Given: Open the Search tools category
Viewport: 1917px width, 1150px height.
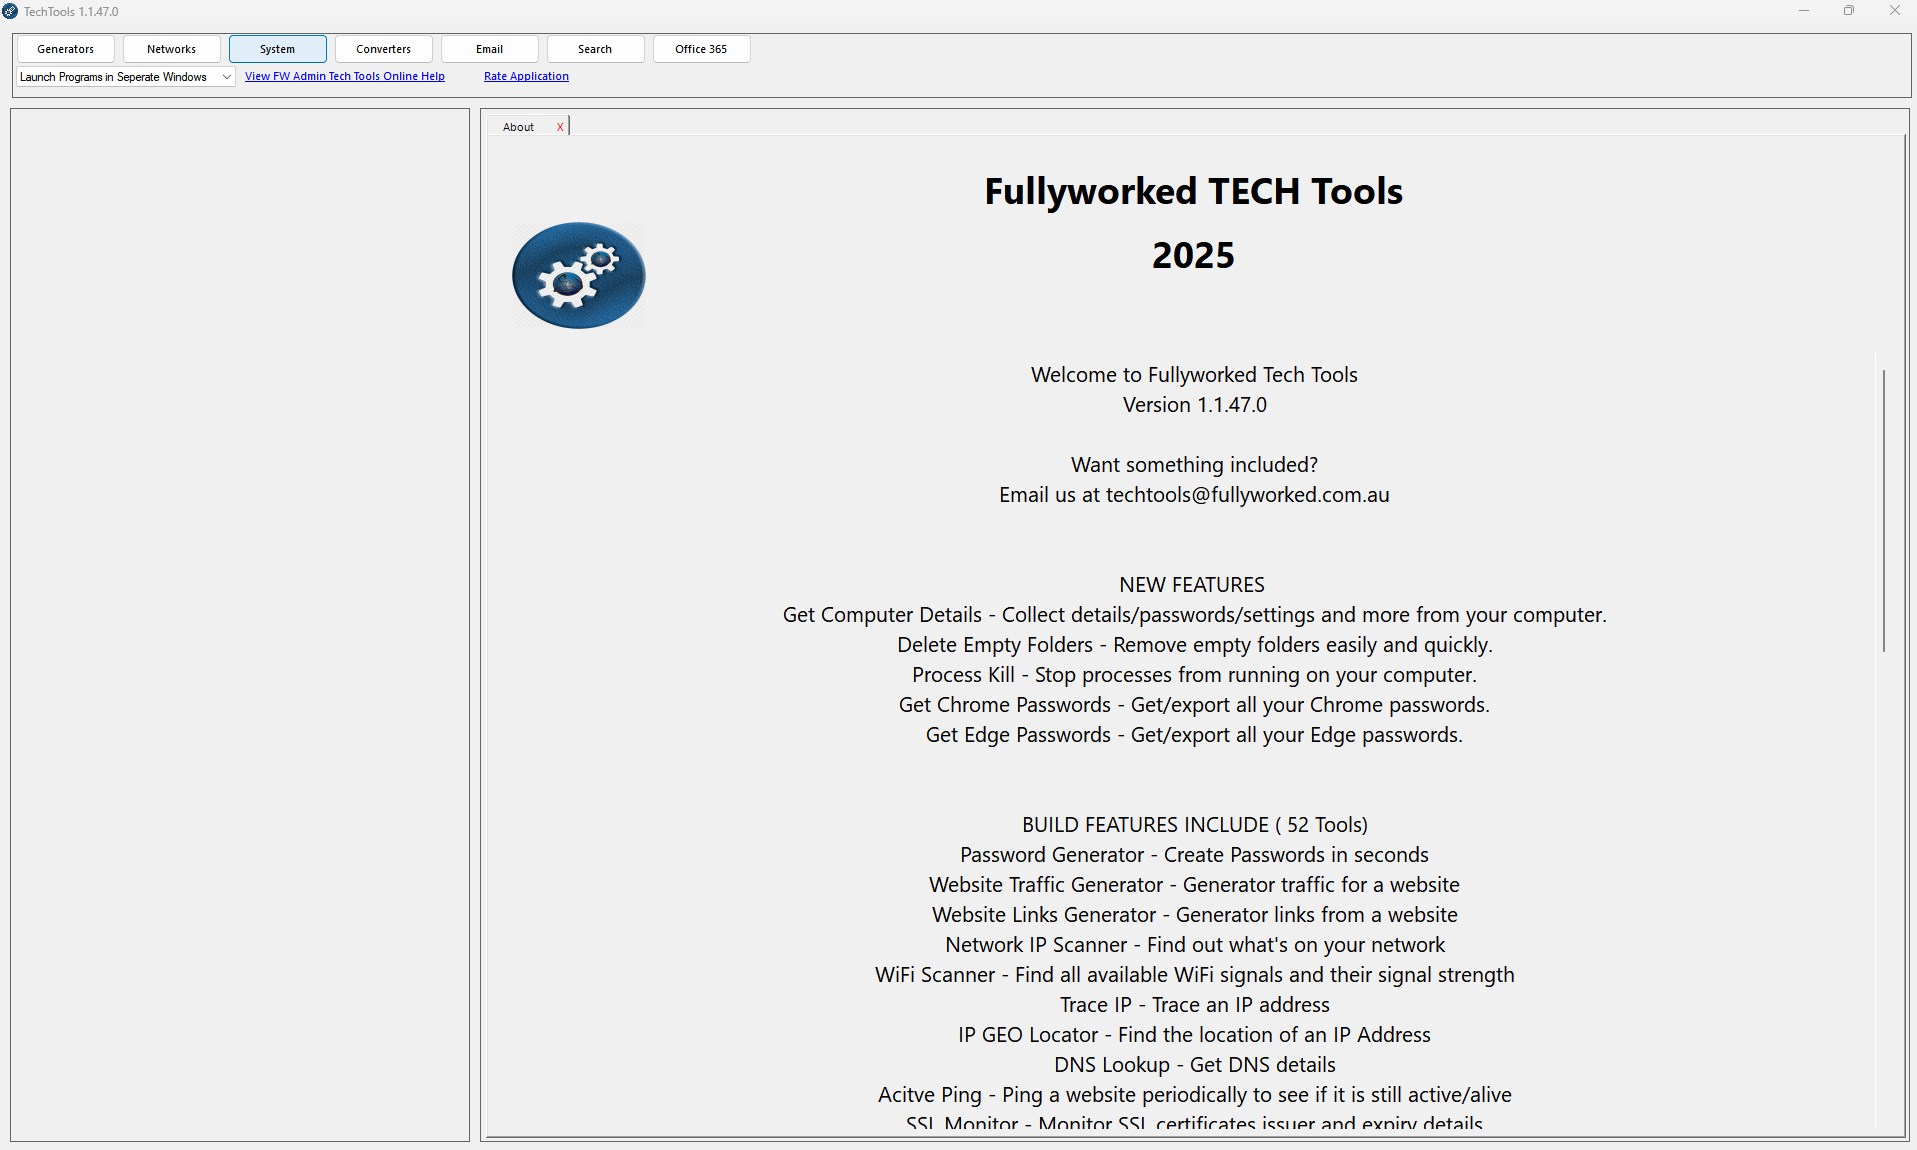Looking at the screenshot, I should (x=596, y=49).
